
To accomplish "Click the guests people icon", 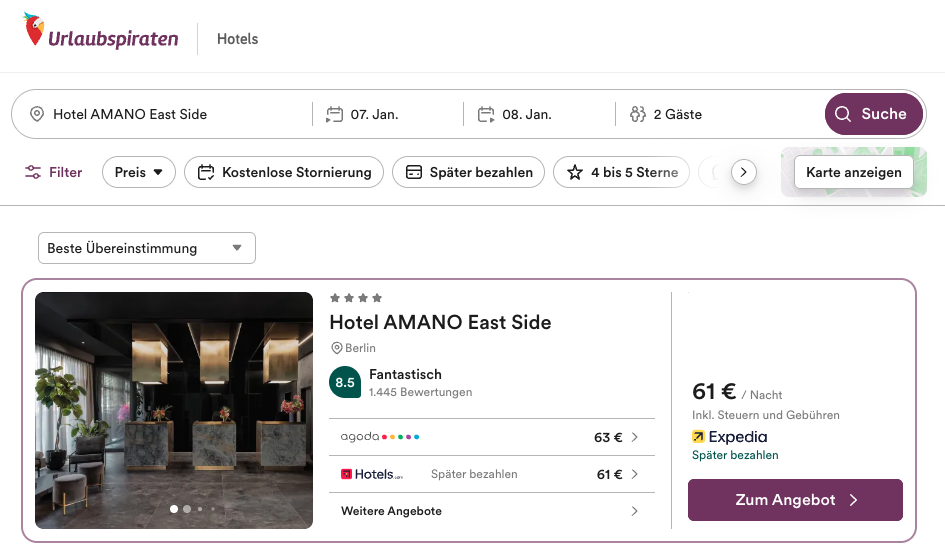I will point(638,114).
